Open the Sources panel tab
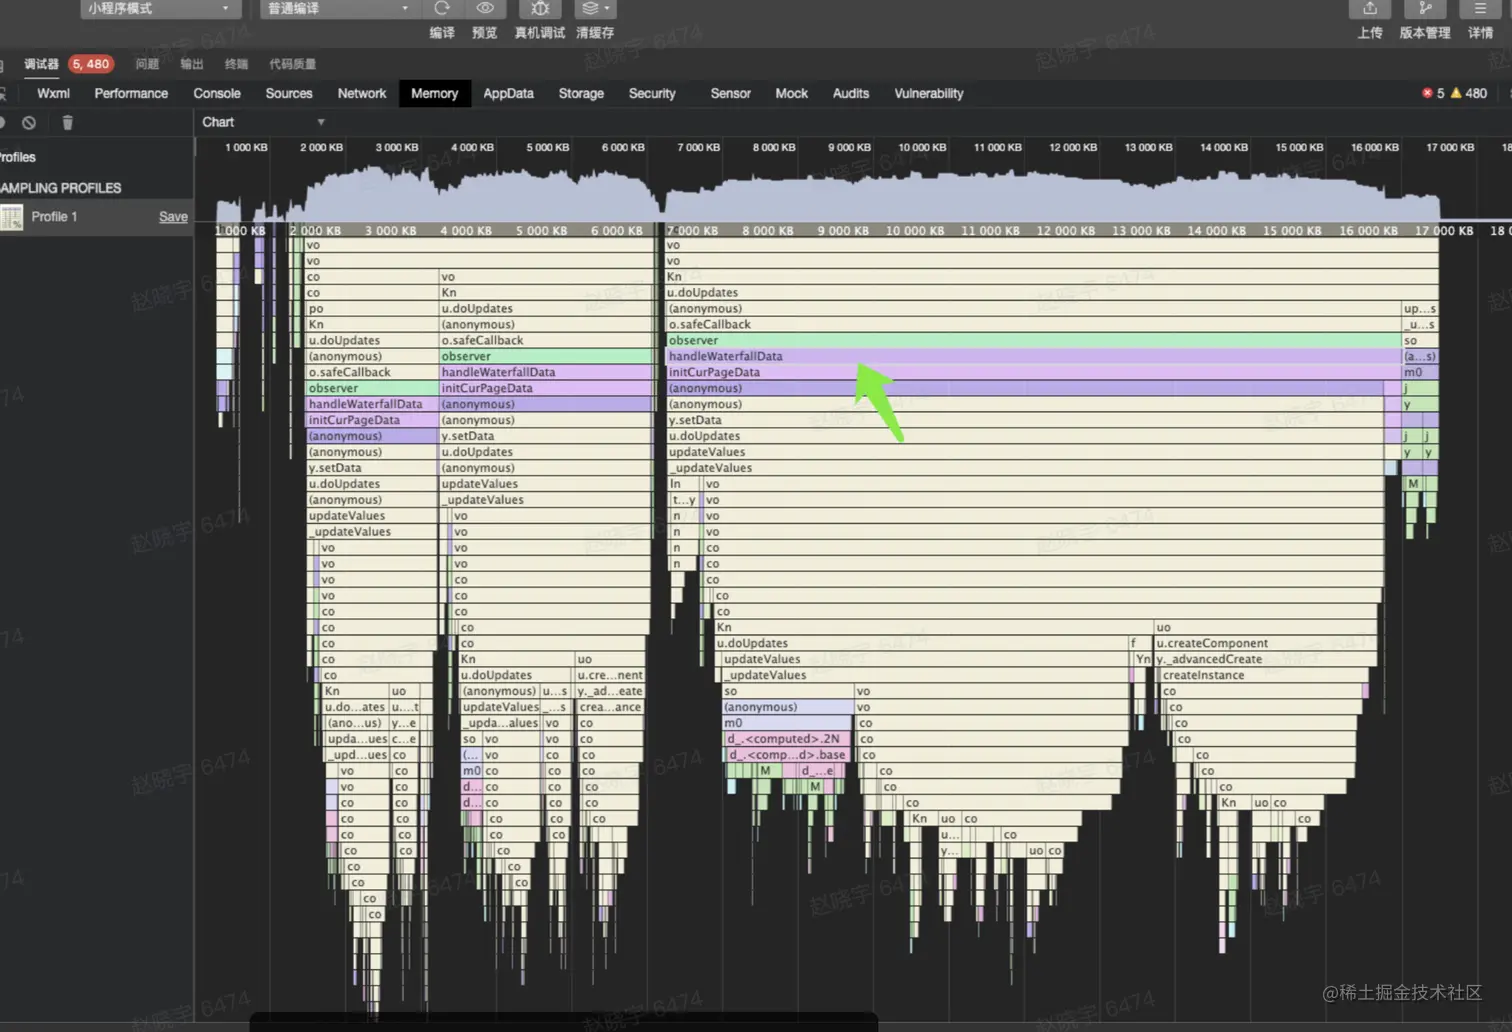The width and height of the screenshot is (1512, 1032). (x=289, y=94)
